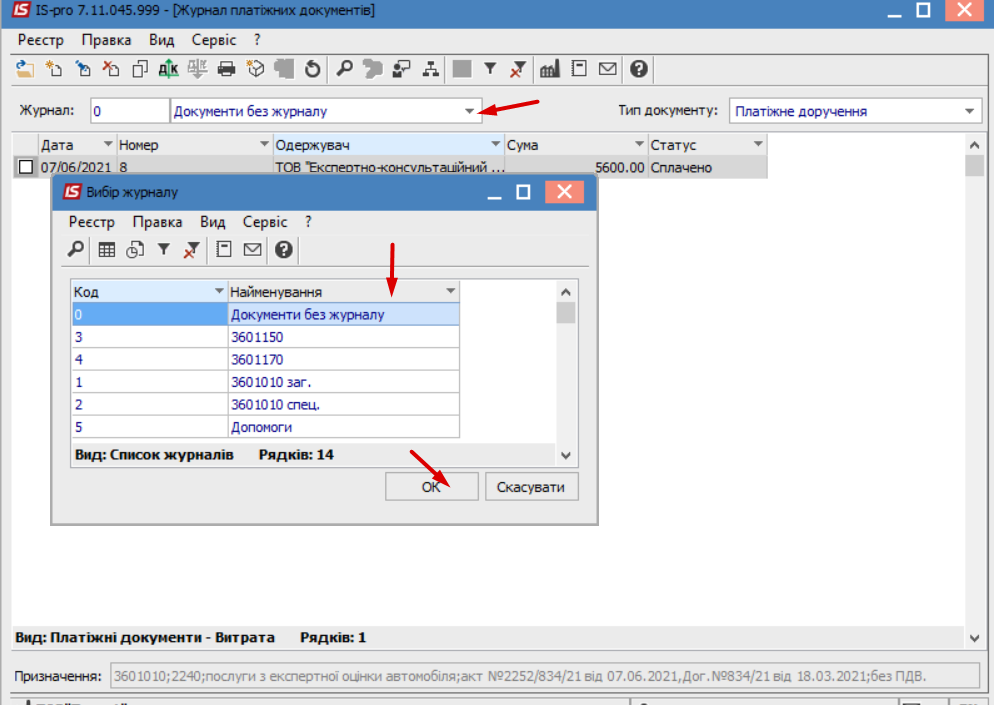The width and height of the screenshot is (994, 705).
Task: Click the clear filter icon in dialog toolbar
Action: point(191,250)
